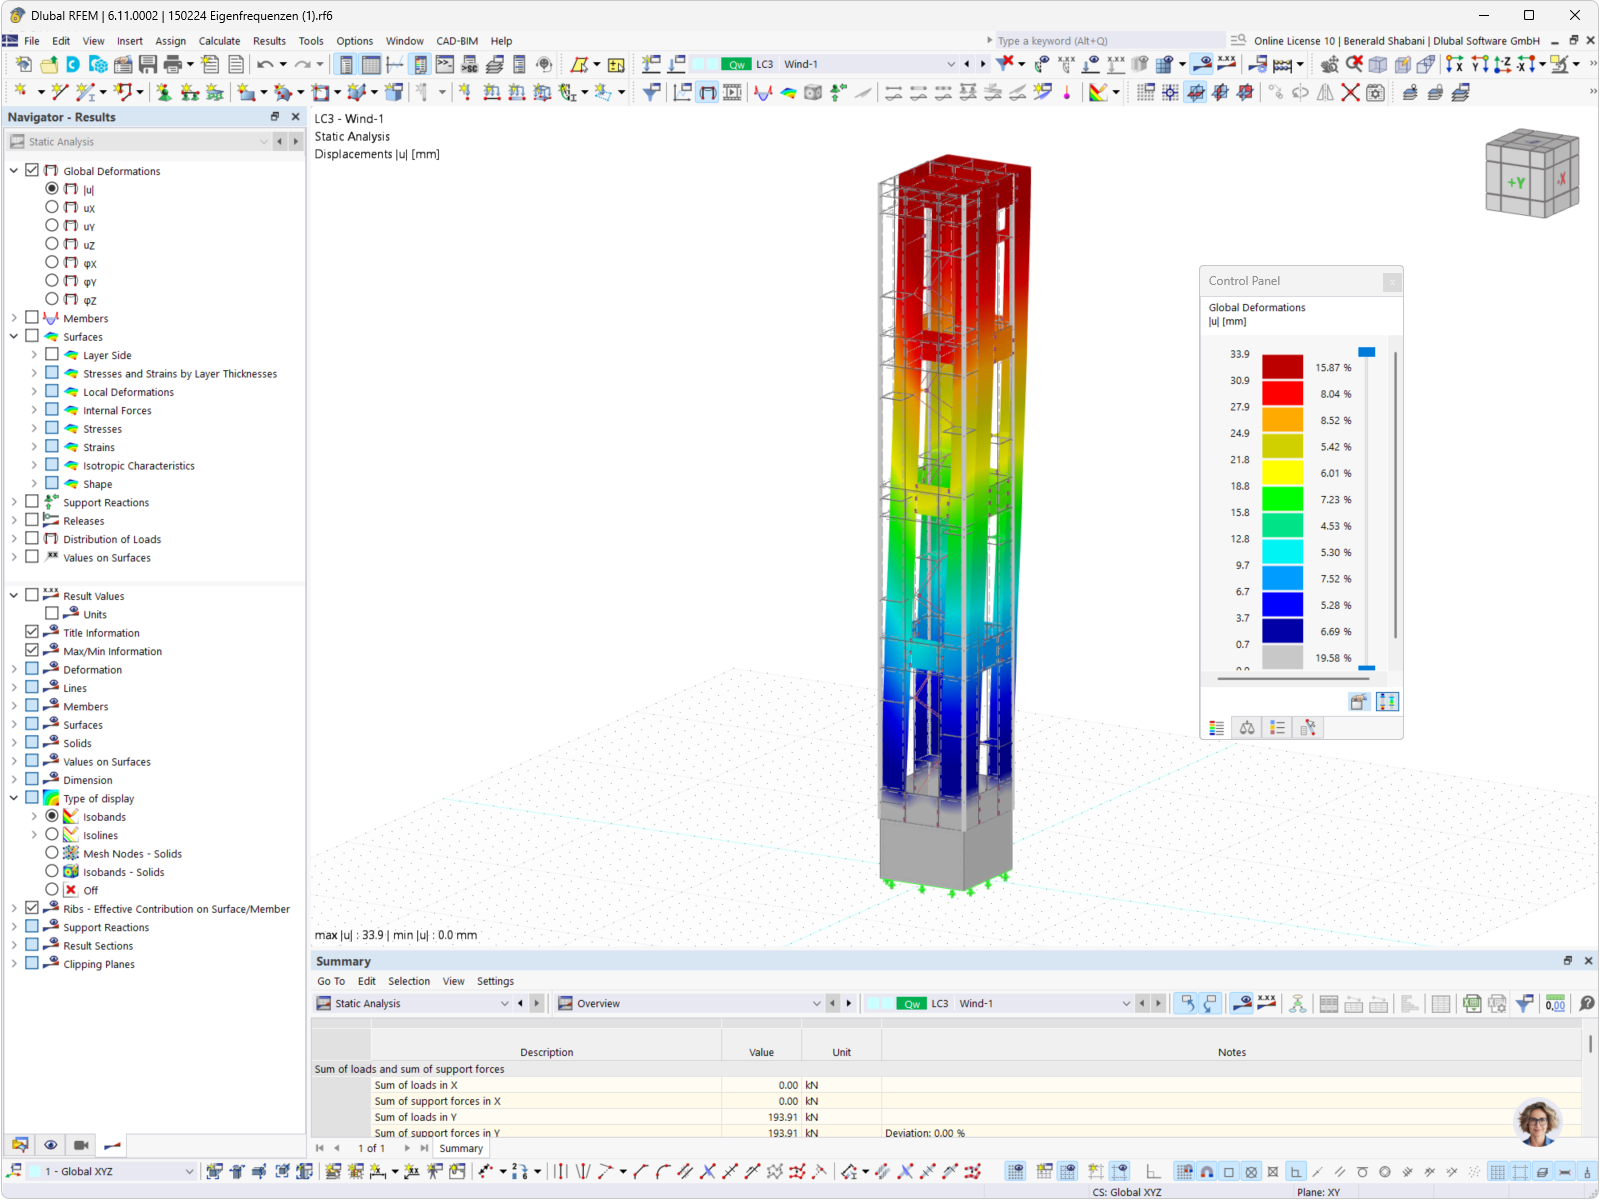Click the mirror tool icon

point(1325,92)
